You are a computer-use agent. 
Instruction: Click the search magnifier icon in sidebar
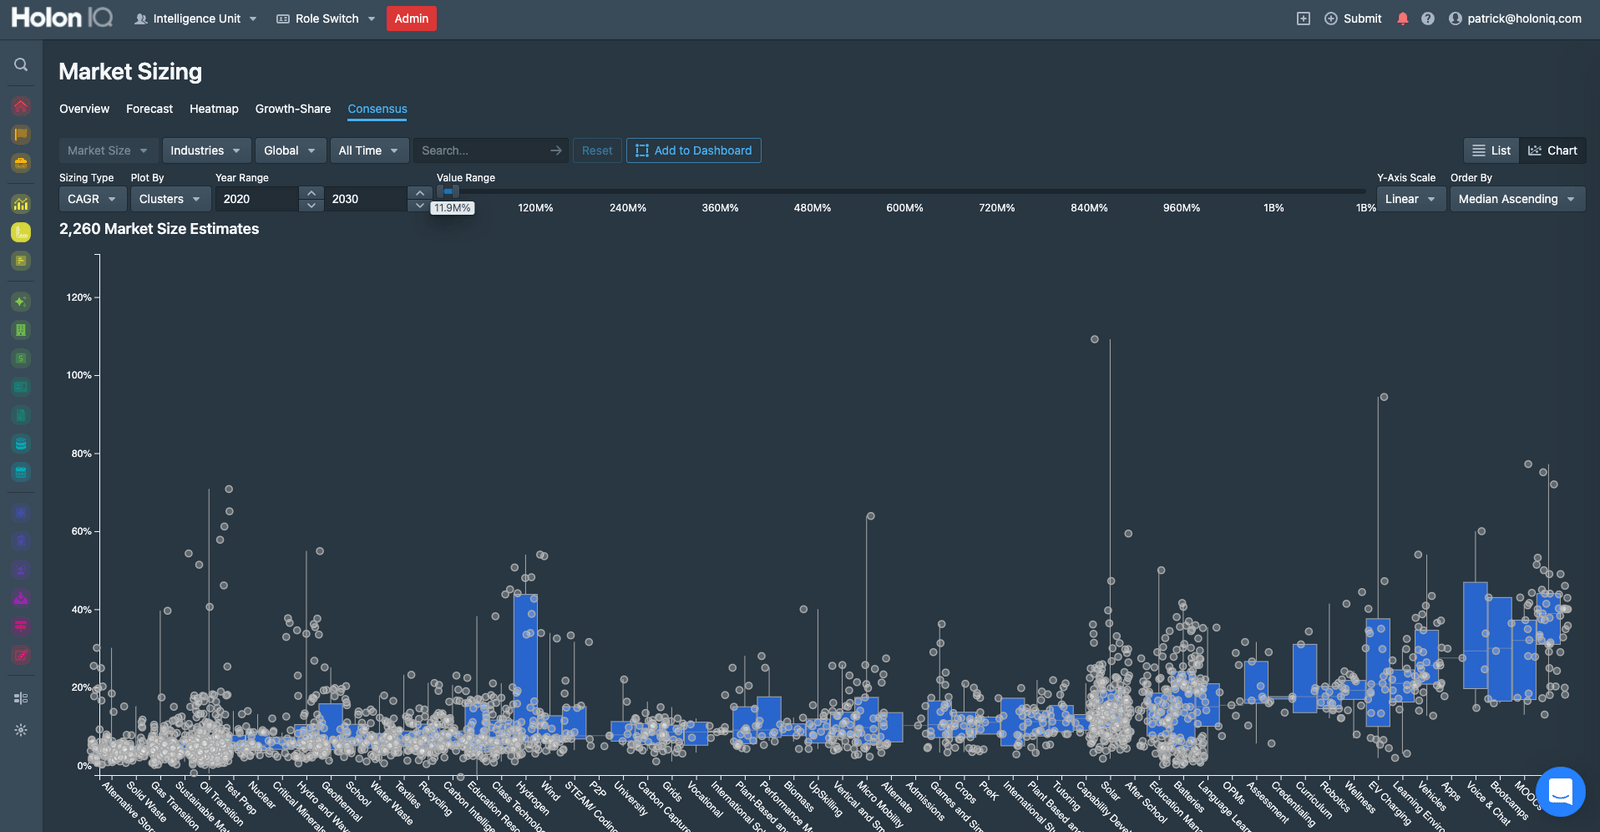20,65
